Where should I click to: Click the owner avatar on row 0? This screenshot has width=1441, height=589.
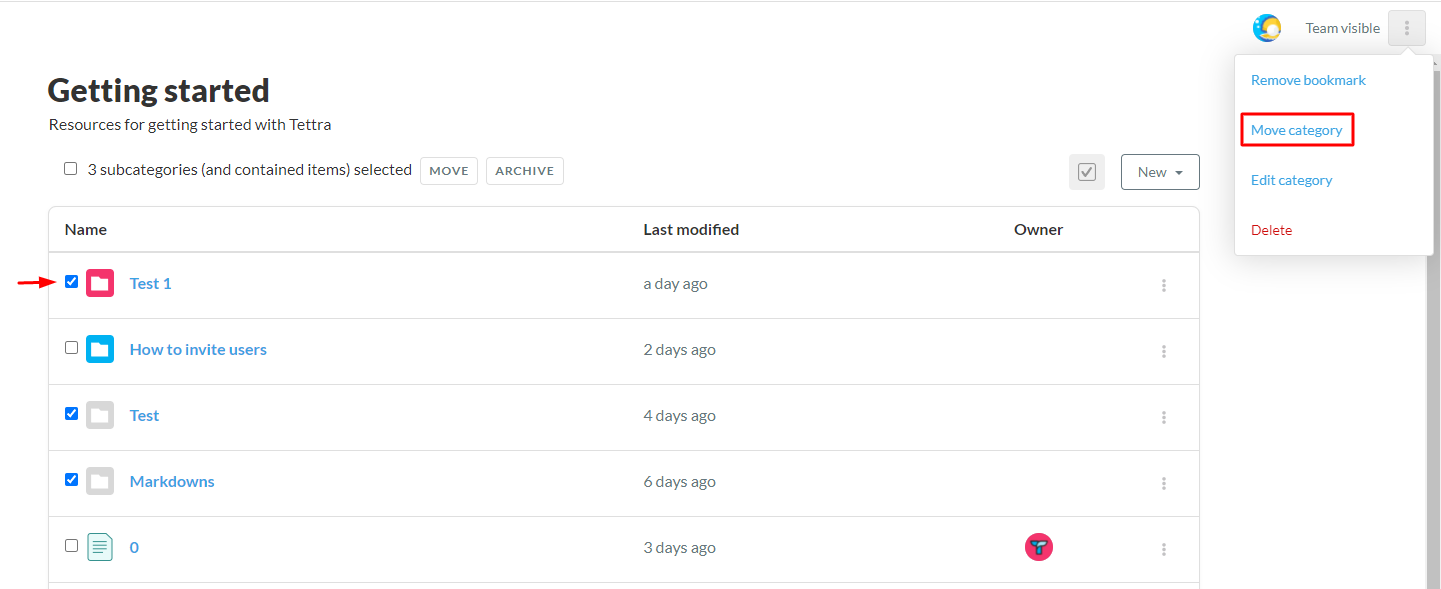(x=1039, y=547)
